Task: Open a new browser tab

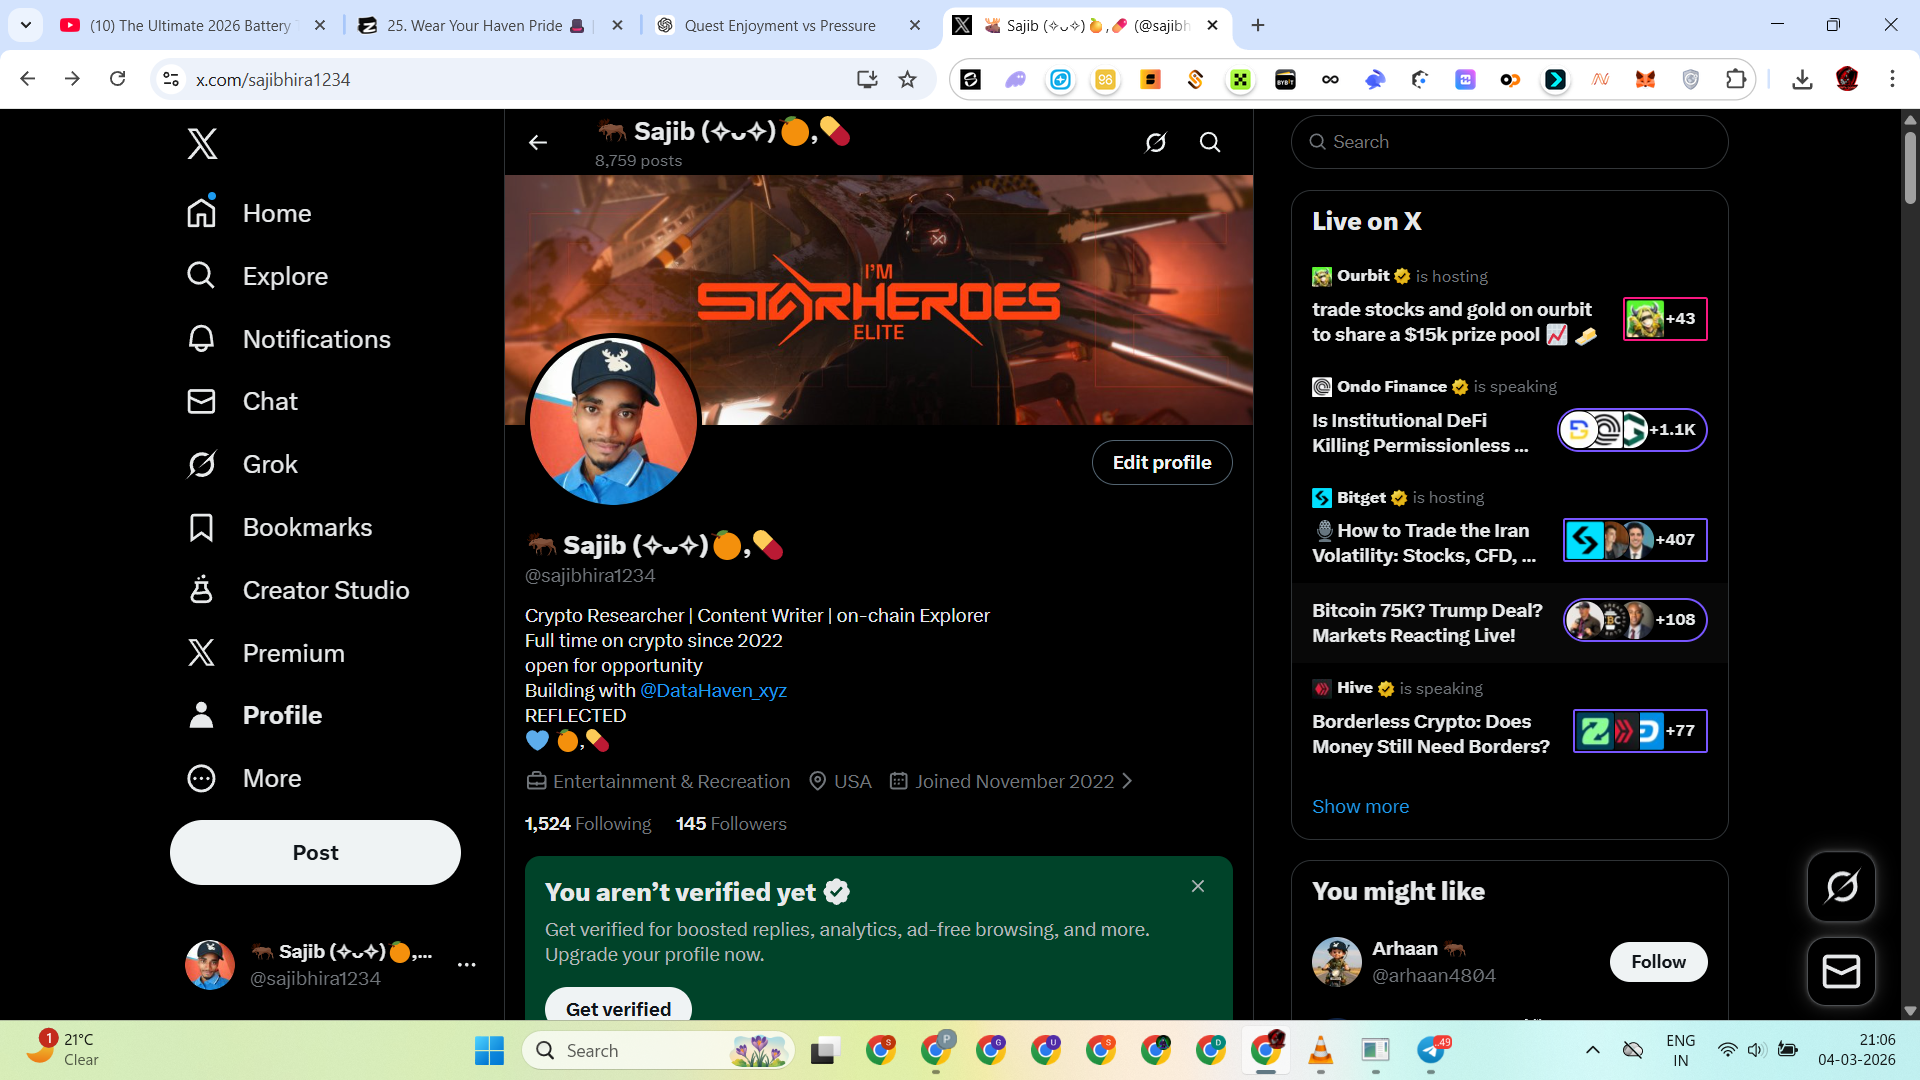Action: pos(1258,26)
